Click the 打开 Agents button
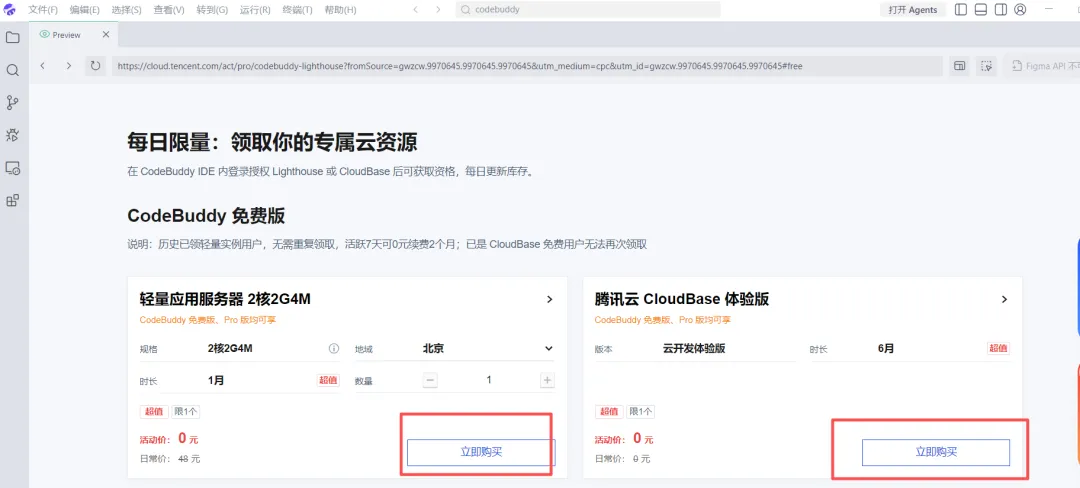Image resolution: width=1080 pixels, height=488 pixels. click(913, 10)
